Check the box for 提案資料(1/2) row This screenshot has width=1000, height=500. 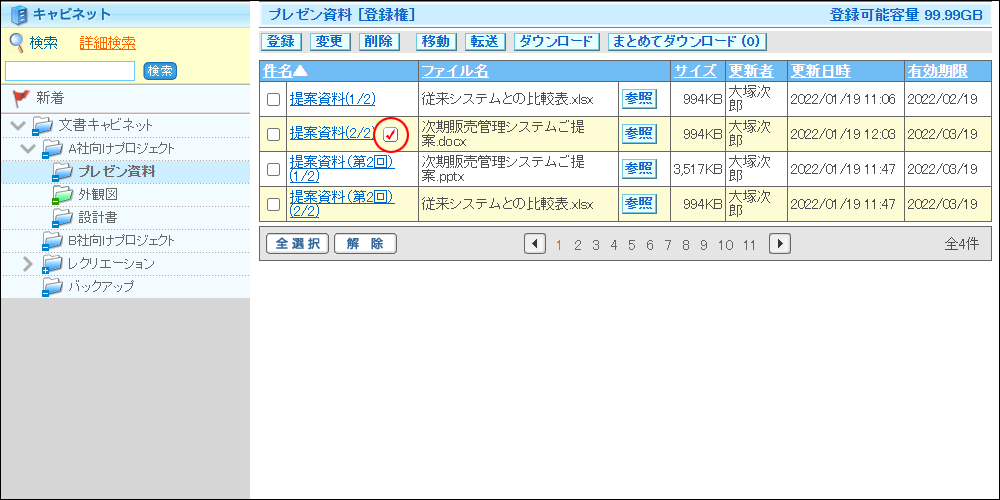click(x=273, y=99)
